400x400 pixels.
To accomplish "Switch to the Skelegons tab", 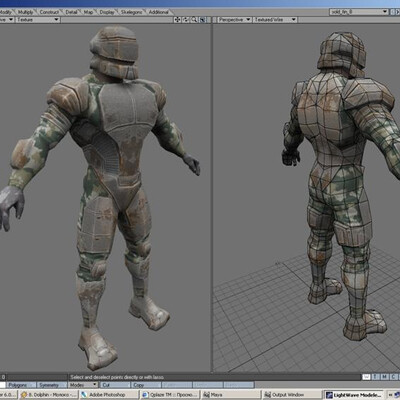I will tap(131, 12).
